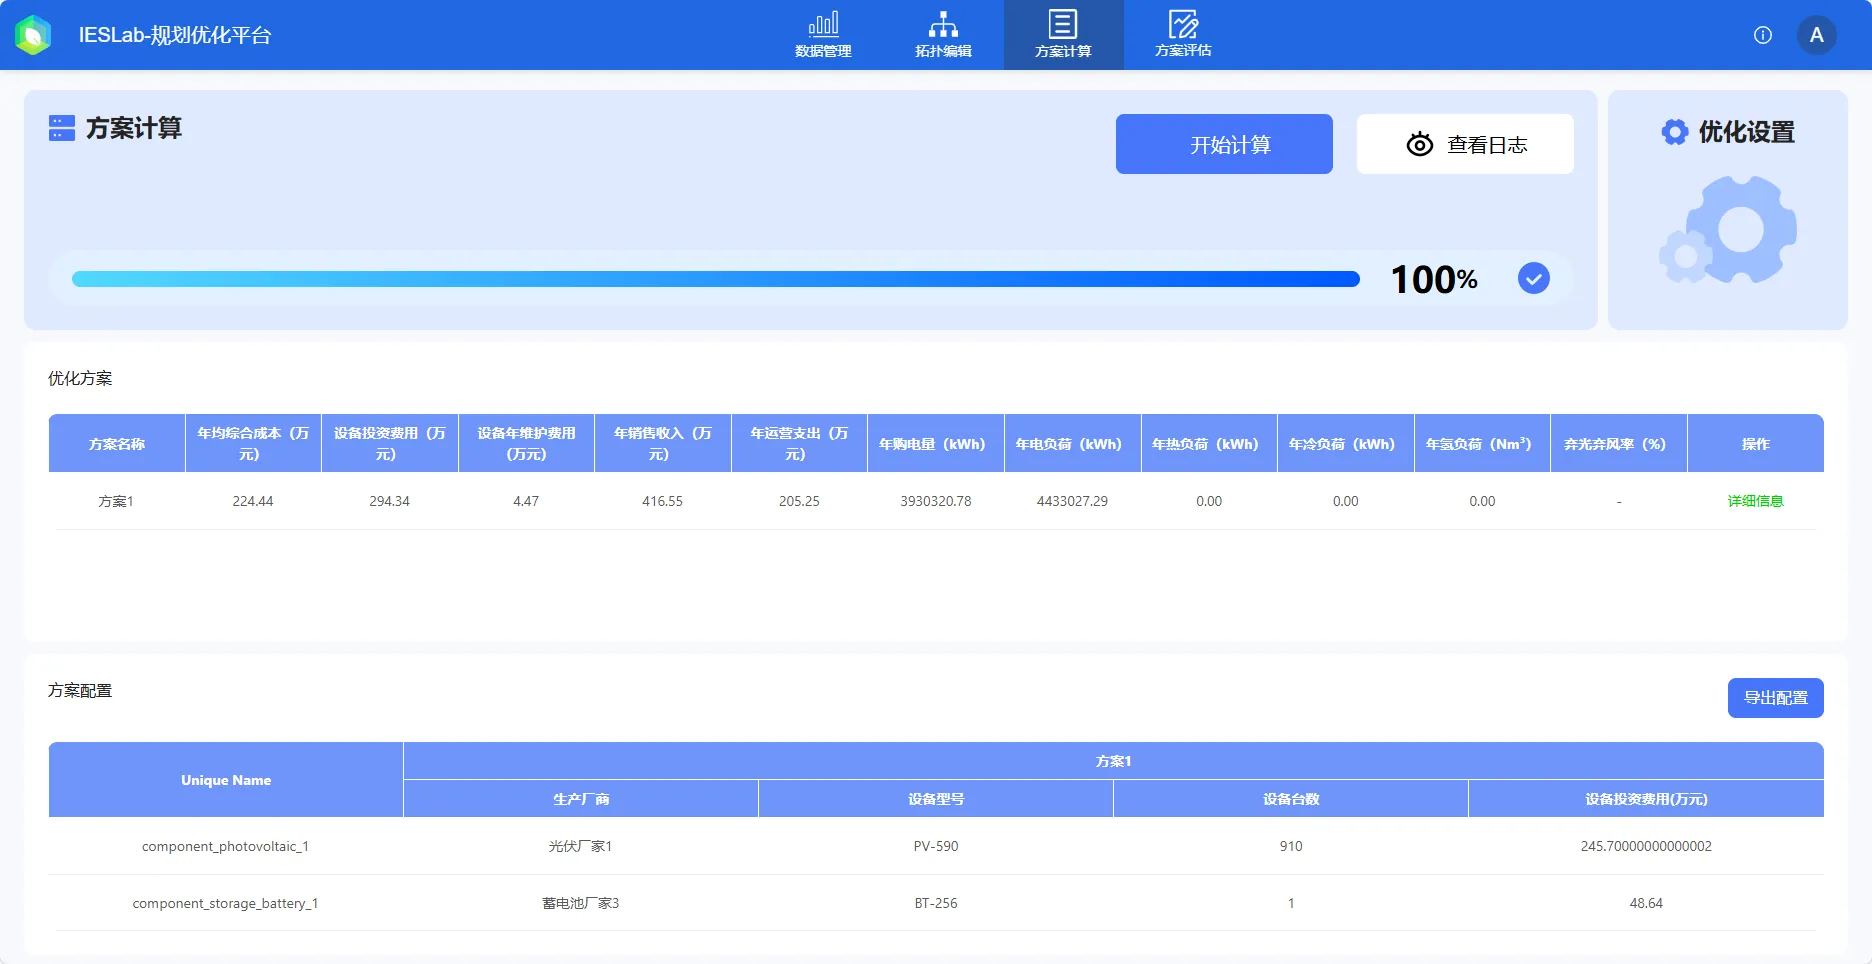The height and width of the screenshot is (964, 1872).
Task: Click the 4433027.29 electric load value
Action: 1072,501
